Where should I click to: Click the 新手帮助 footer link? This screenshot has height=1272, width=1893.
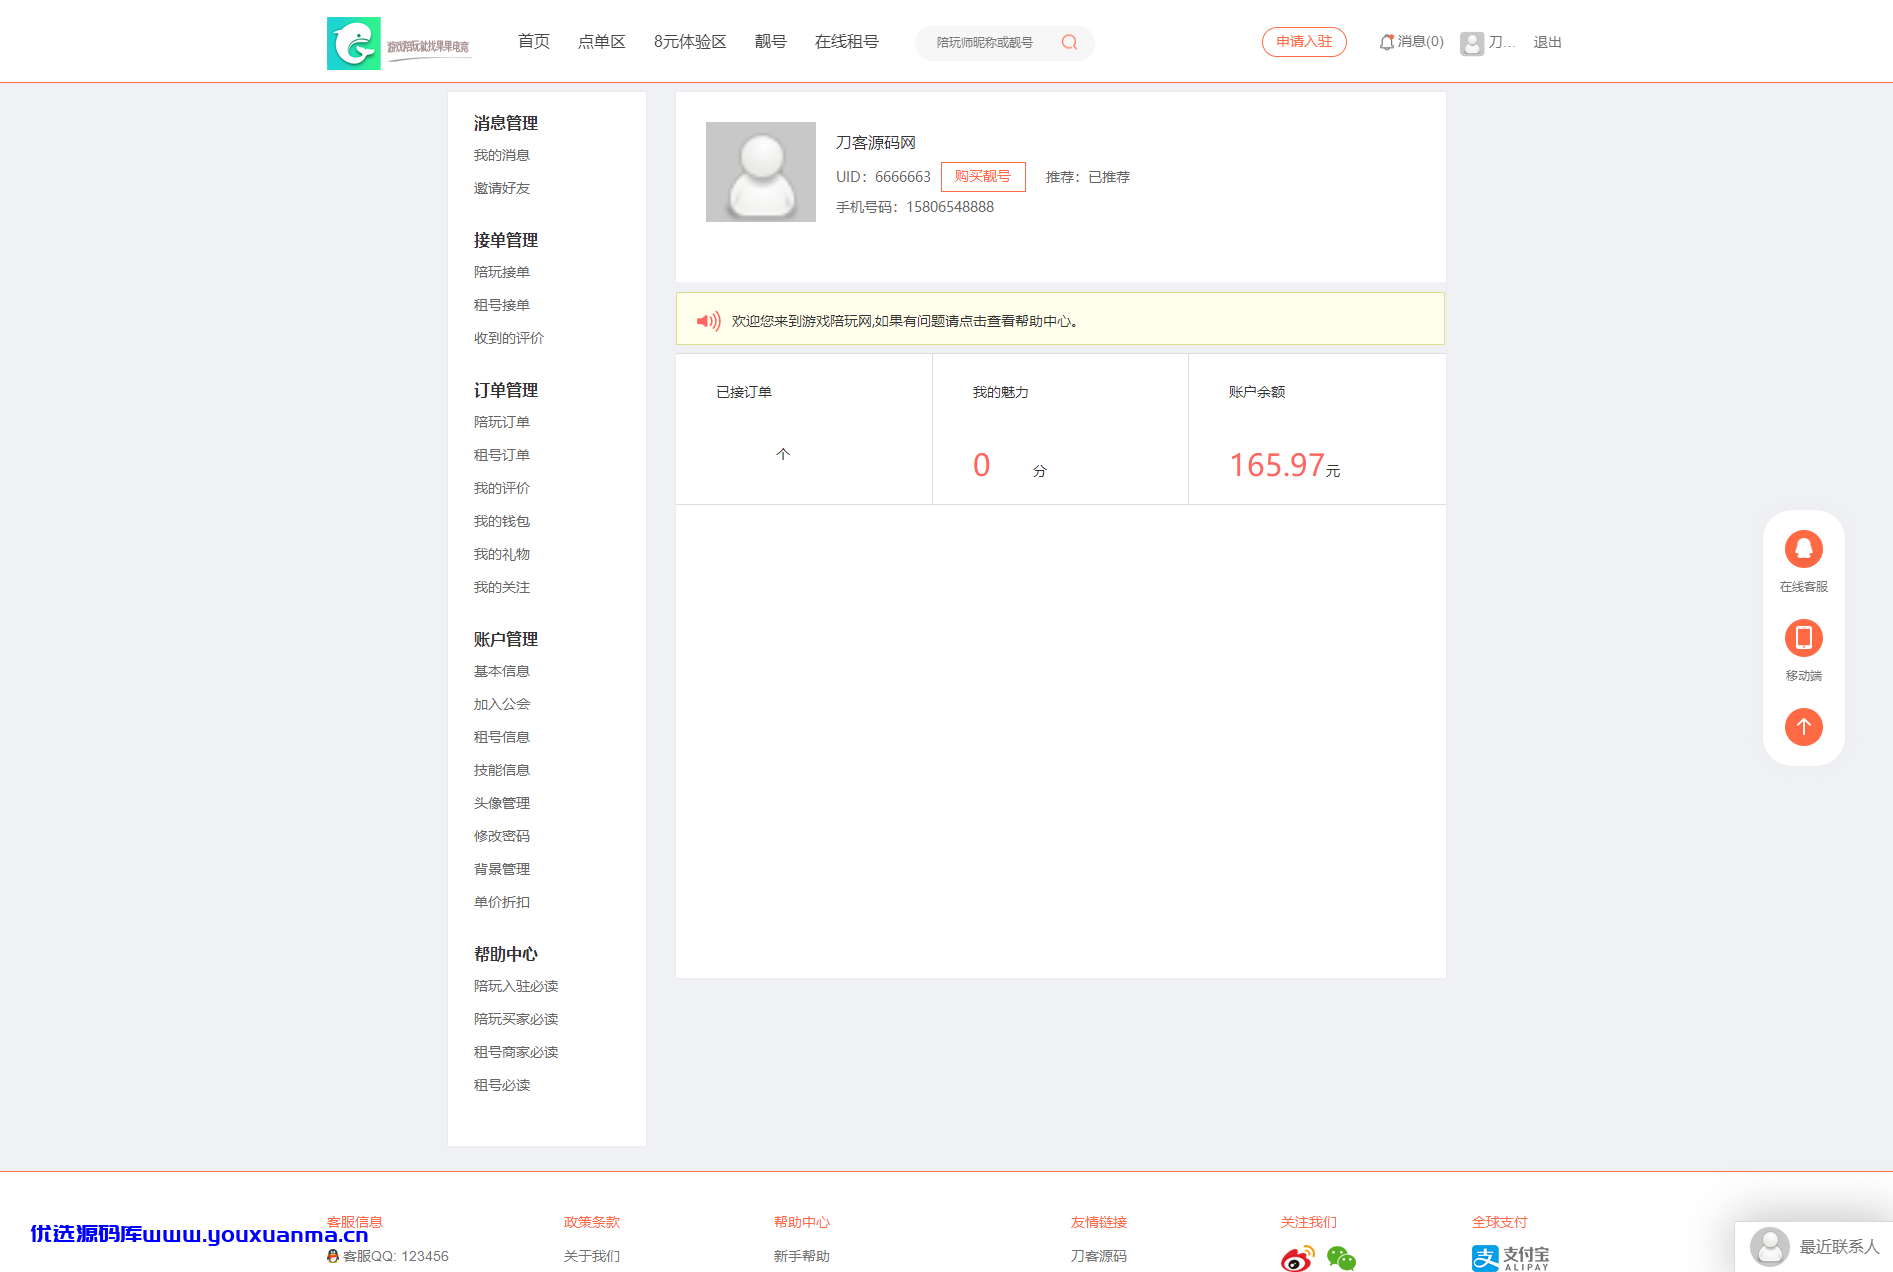pos(802,1256)
